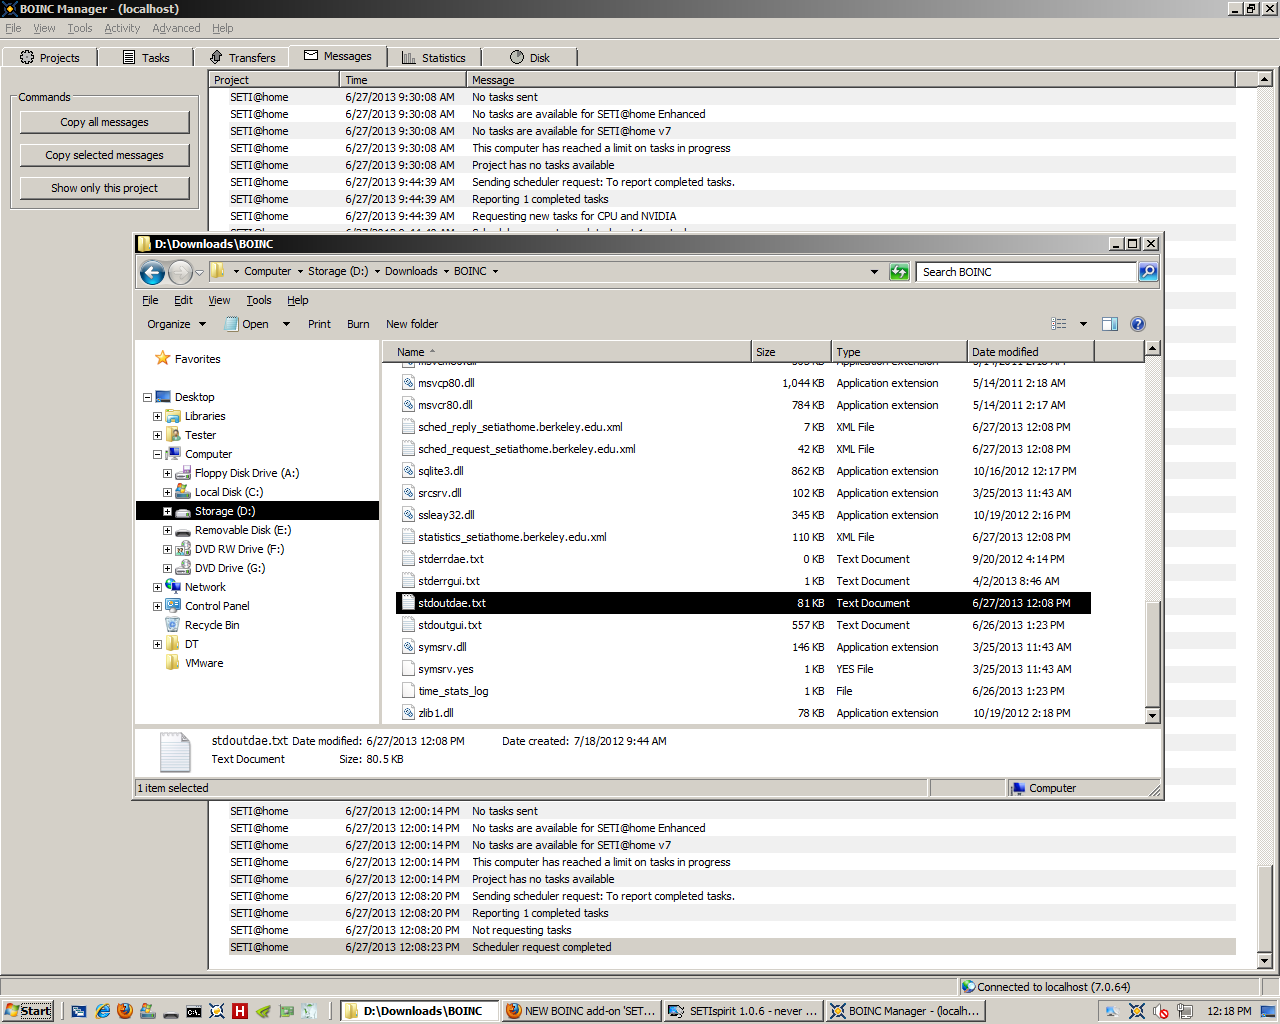Expand the Local Disk (C:) node
The width and height of the screenshot is (1280, 1024).
tap(167, 492)
